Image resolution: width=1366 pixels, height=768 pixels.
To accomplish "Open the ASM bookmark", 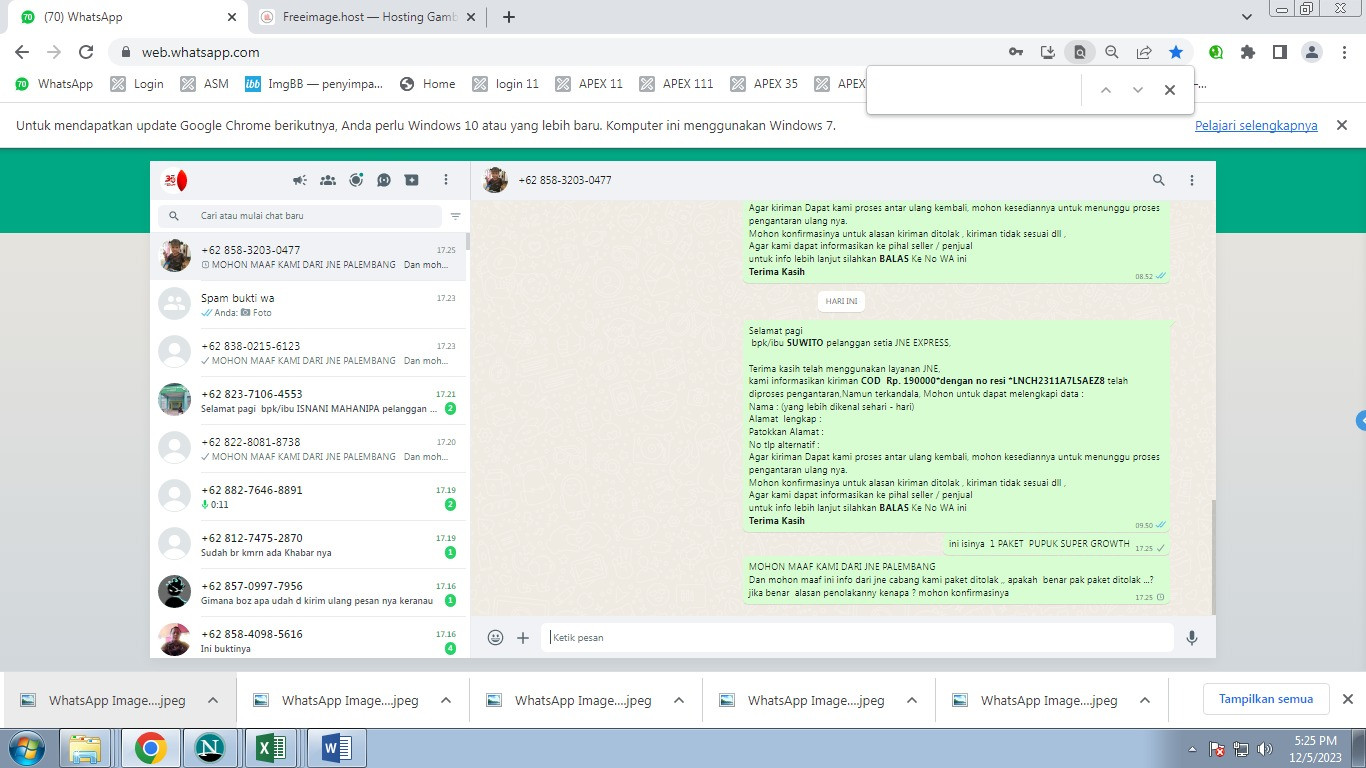I will point(205,84).
